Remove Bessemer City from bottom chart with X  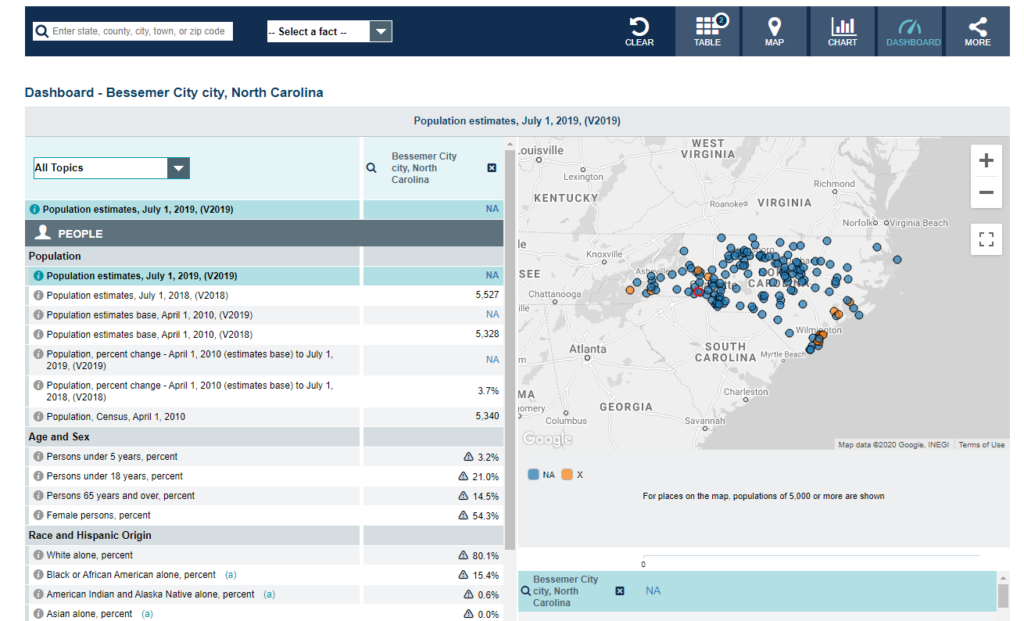click(x=620, y=591)
